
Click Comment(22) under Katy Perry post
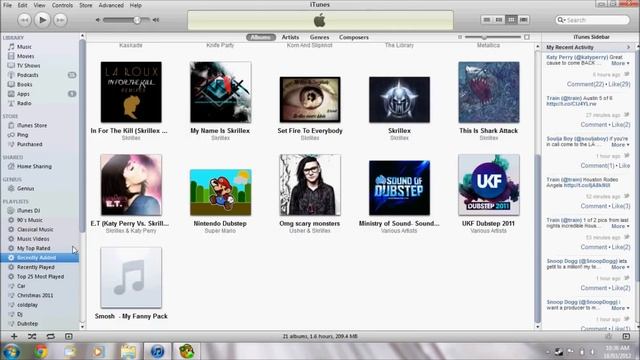tap(585, 84)
